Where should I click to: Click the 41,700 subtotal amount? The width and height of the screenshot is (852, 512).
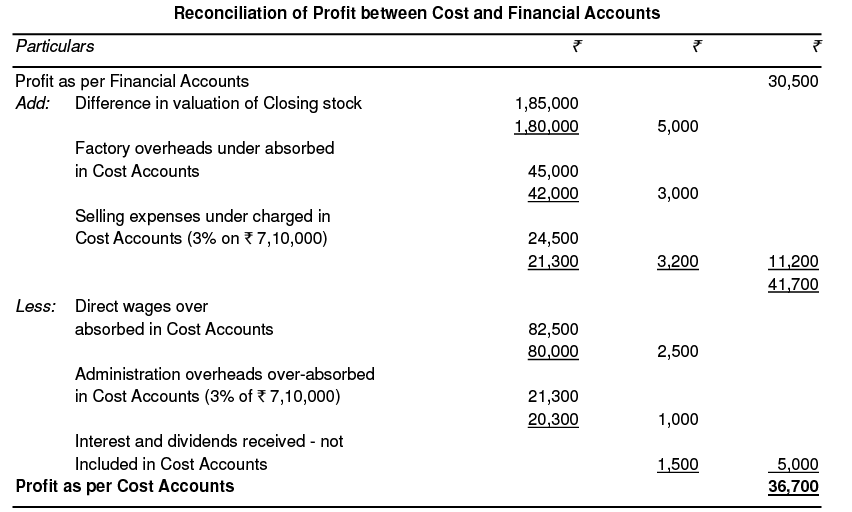click(x=793, y=285)
